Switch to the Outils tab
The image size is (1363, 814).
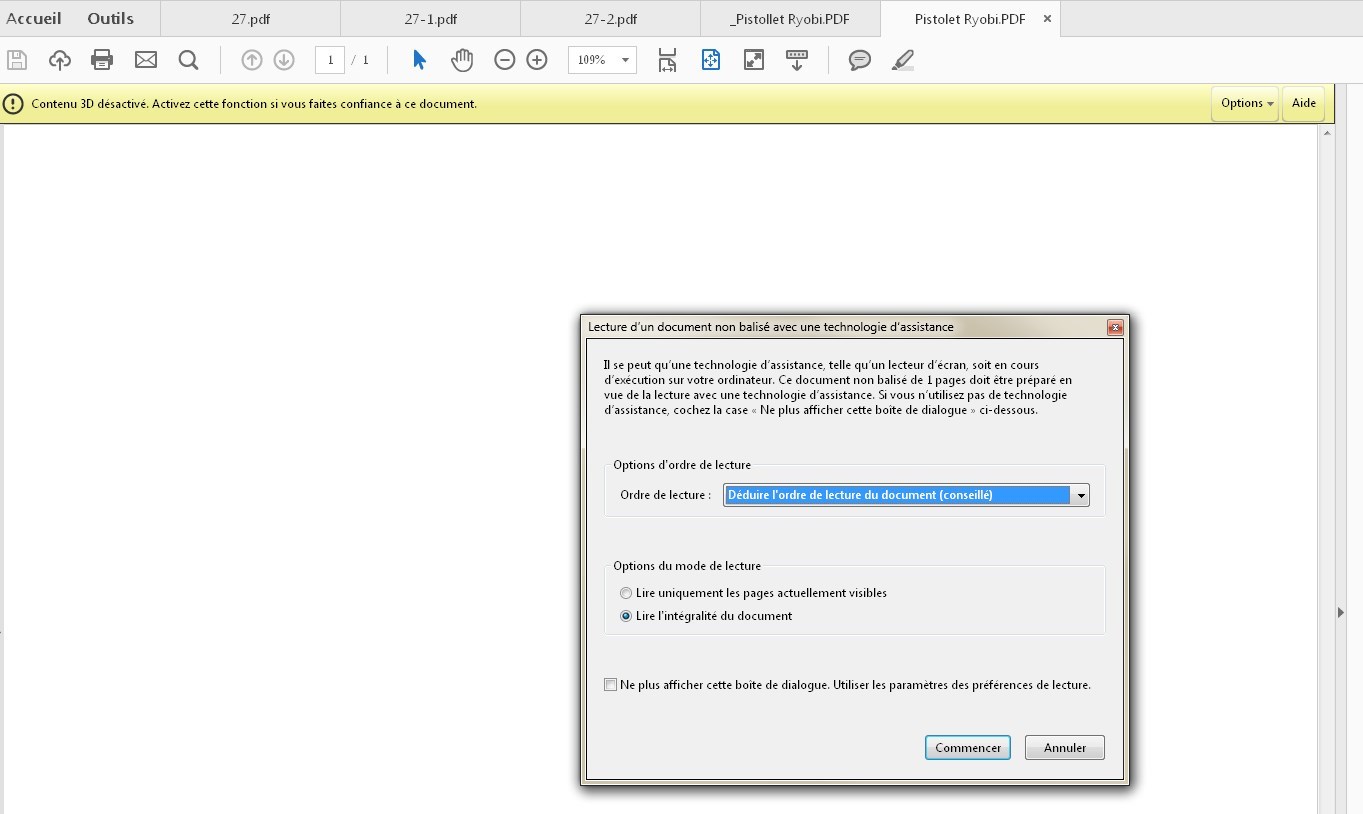point(110,18)
